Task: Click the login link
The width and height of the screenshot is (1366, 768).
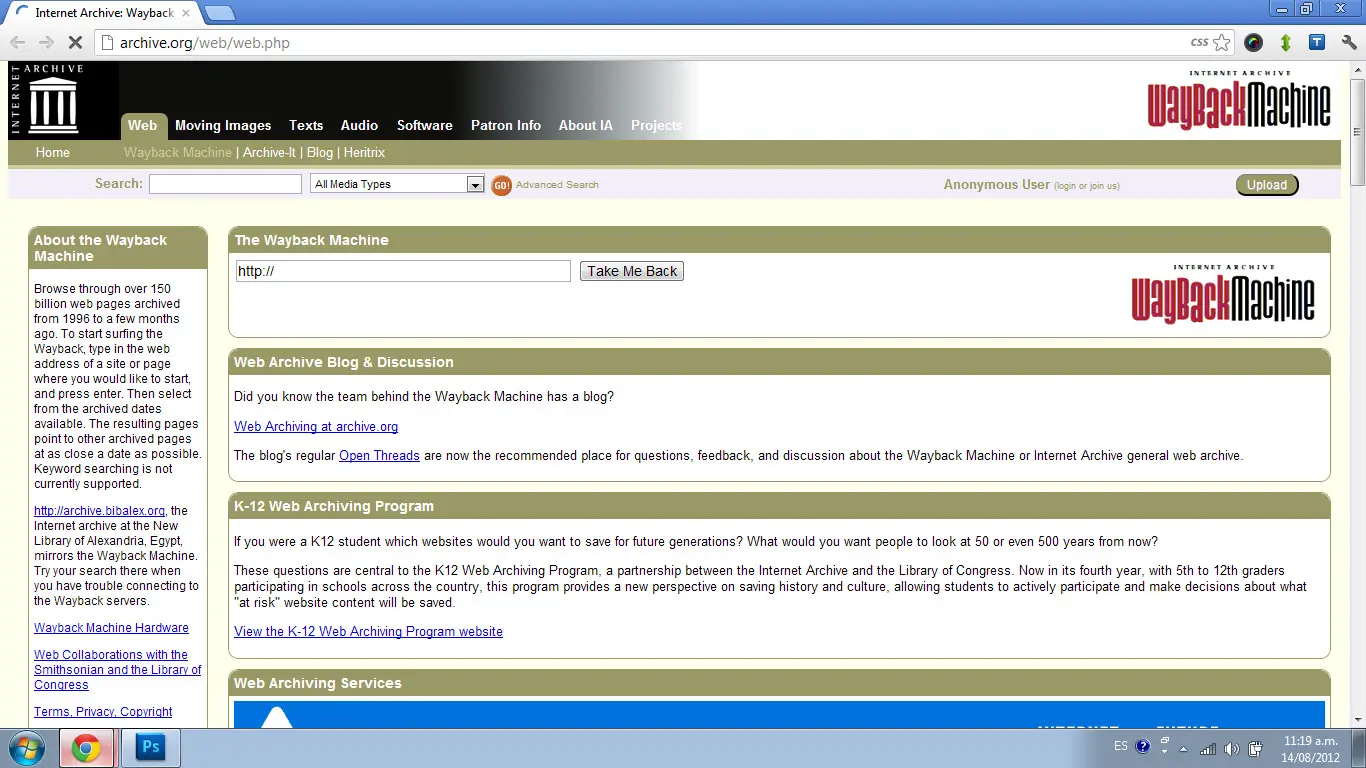Action: pyautogui.click(x=1066, y=186)
